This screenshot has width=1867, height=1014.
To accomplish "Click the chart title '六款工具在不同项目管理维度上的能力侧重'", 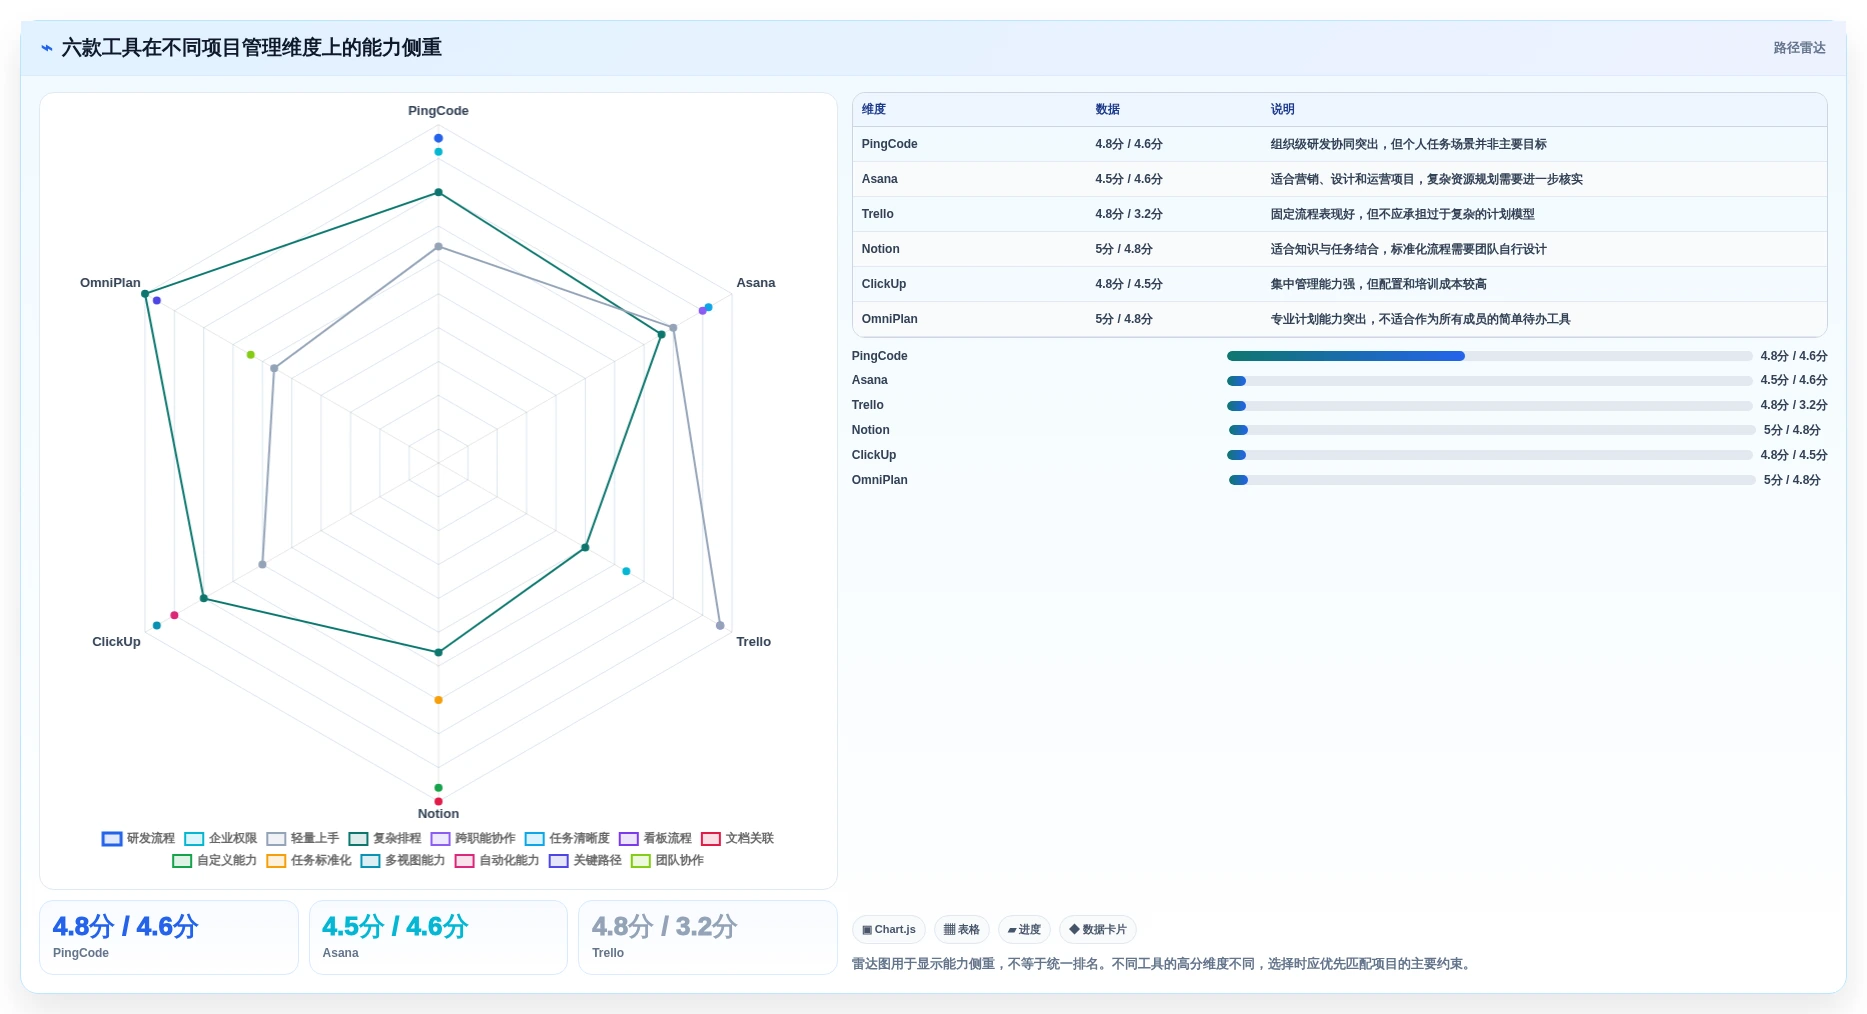I will (251, 48).
